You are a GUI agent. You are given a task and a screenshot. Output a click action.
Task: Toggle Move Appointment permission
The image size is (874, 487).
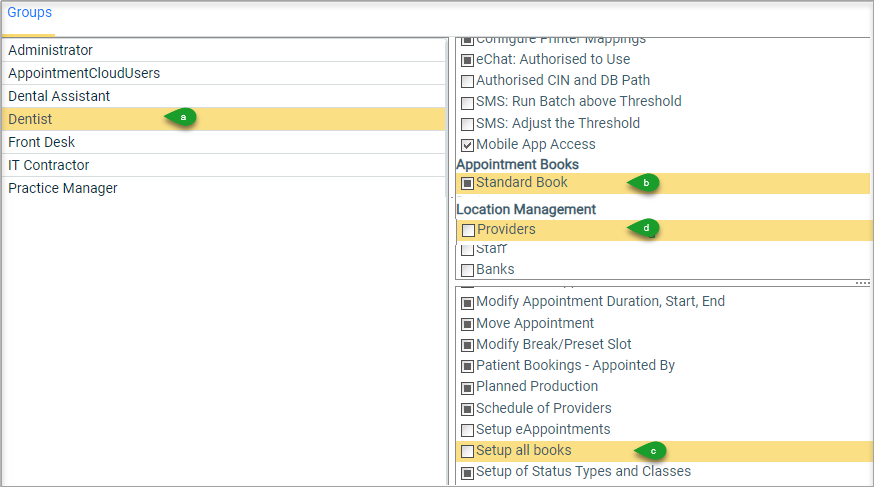[468, 324]
